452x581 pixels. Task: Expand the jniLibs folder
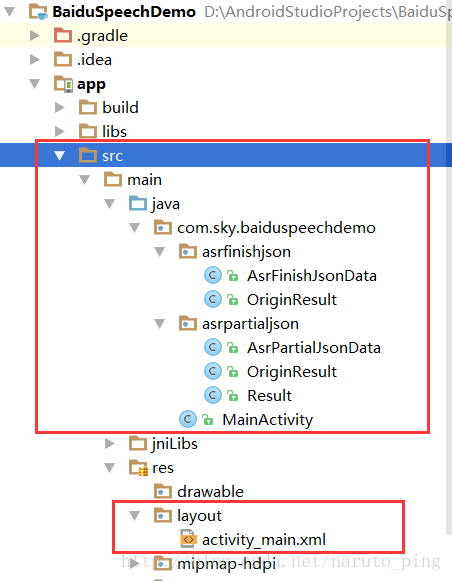(109, 443)
